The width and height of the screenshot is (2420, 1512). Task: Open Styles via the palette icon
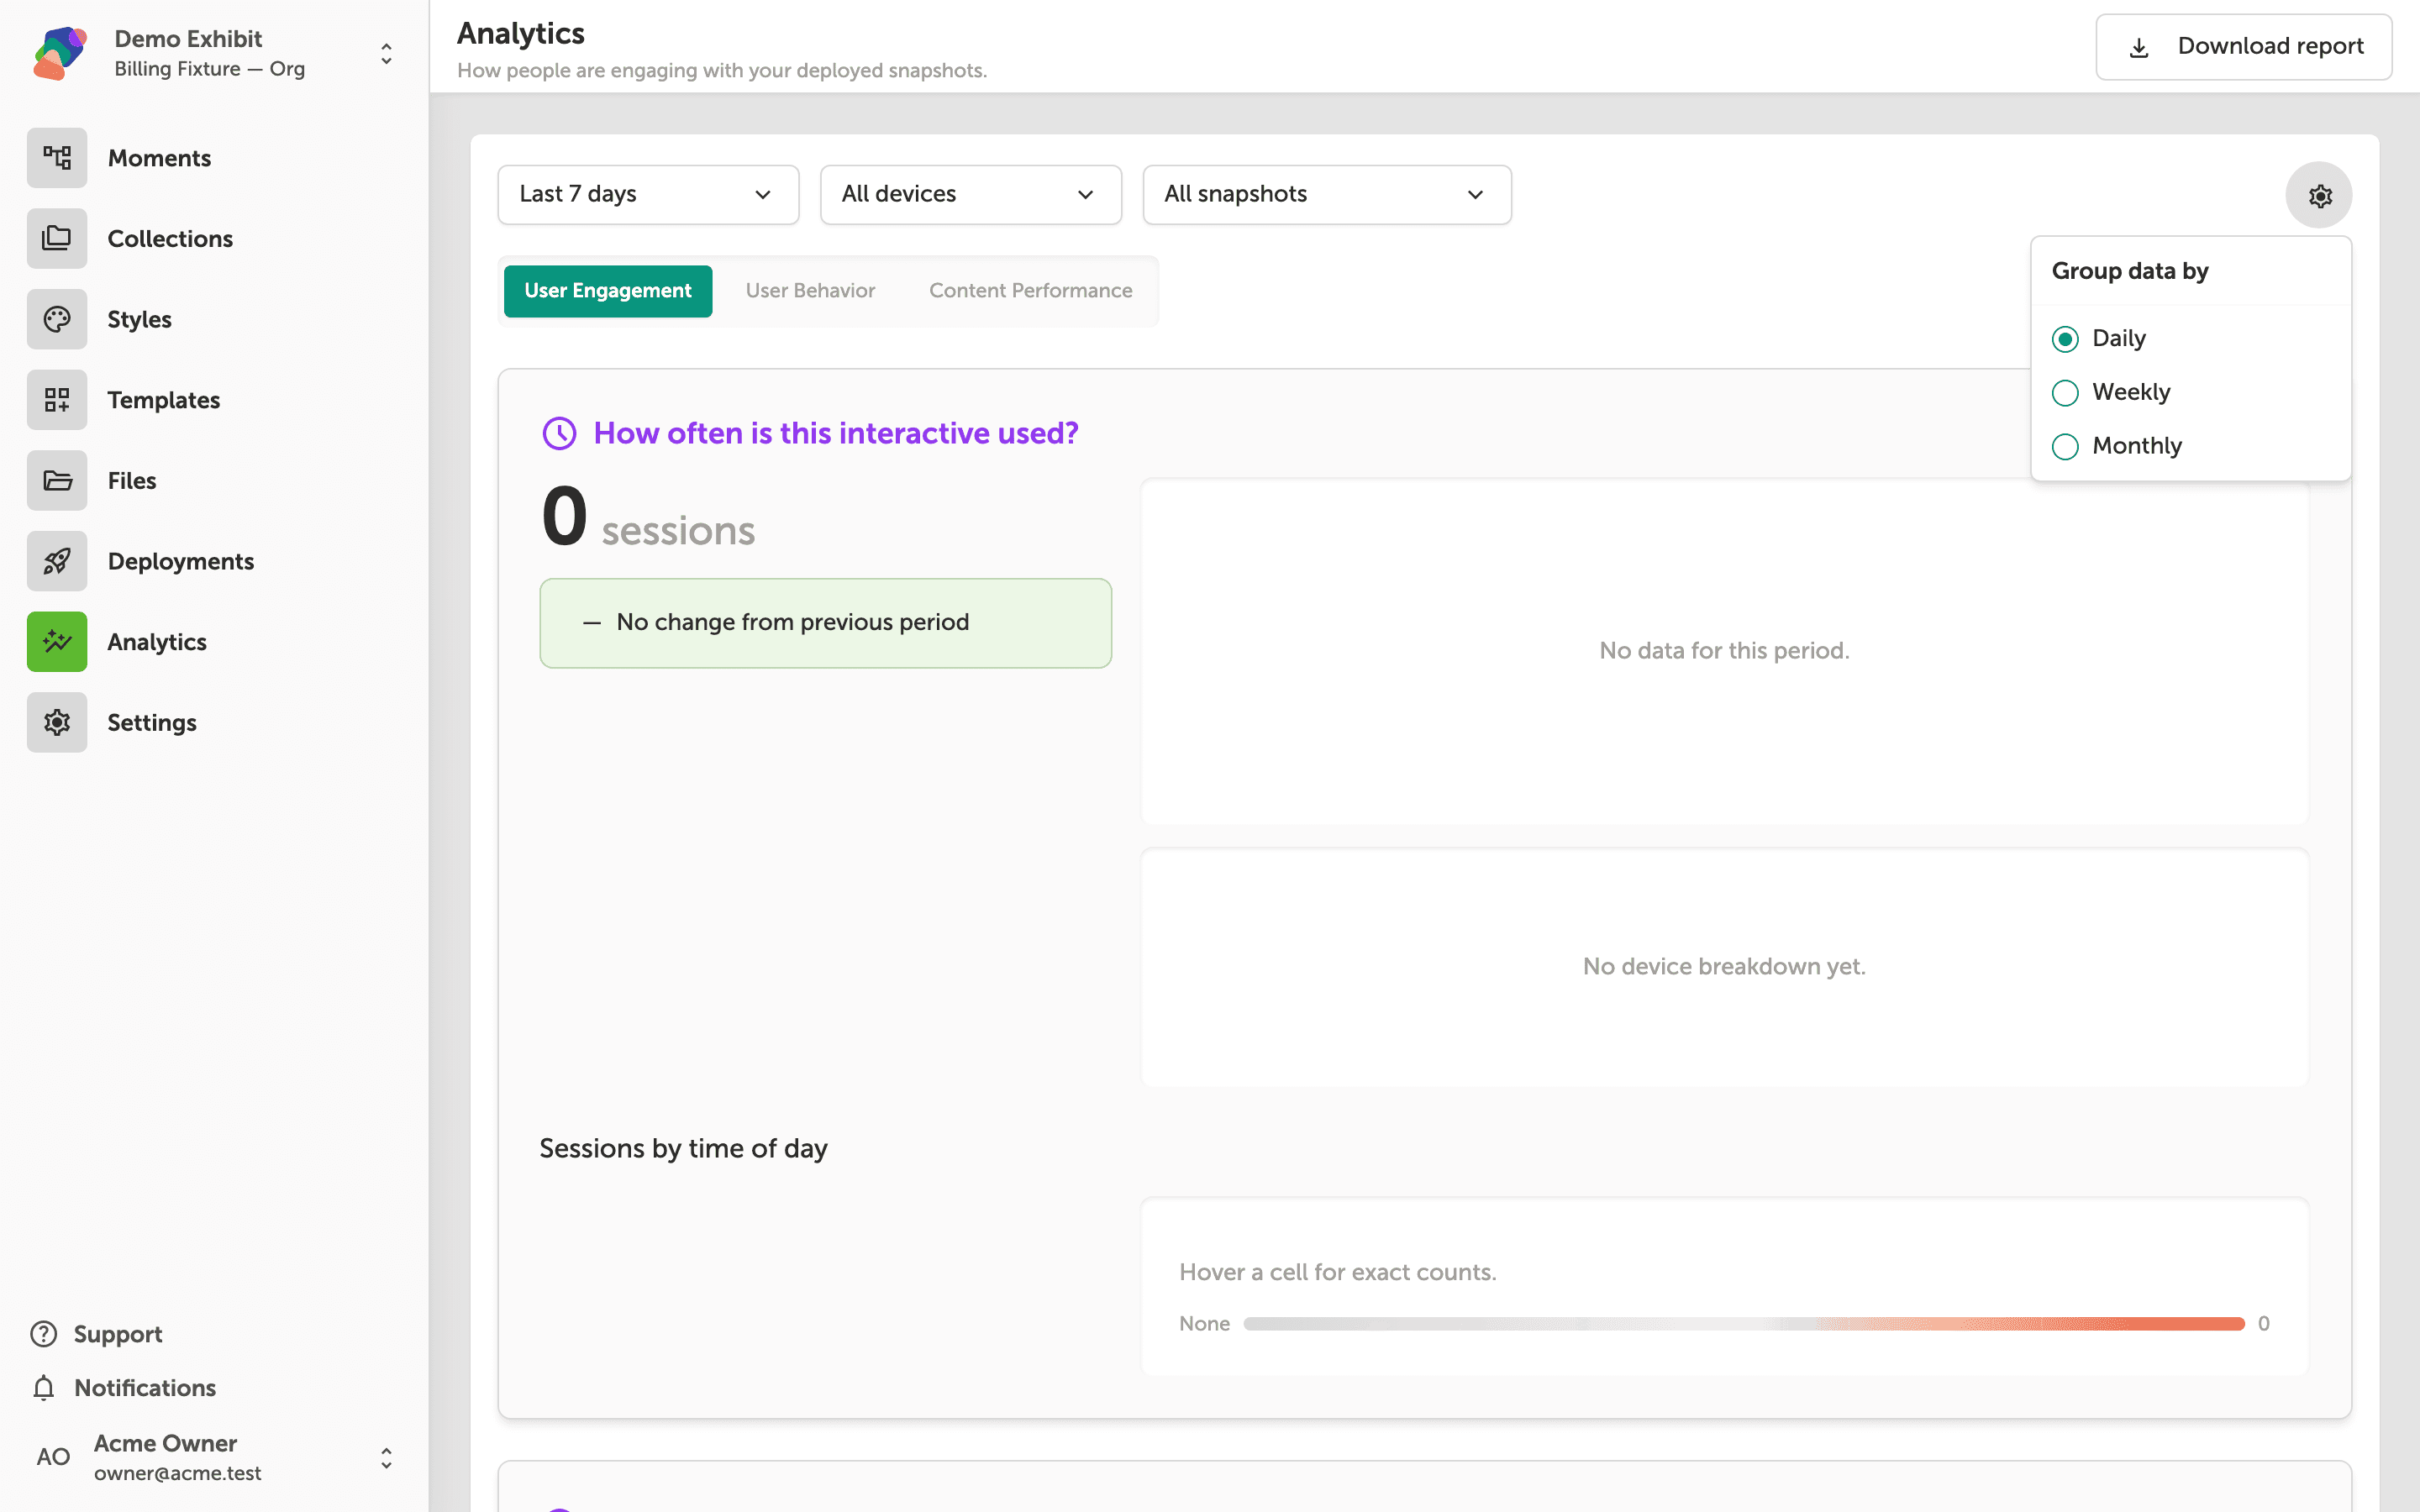(57, 319)
